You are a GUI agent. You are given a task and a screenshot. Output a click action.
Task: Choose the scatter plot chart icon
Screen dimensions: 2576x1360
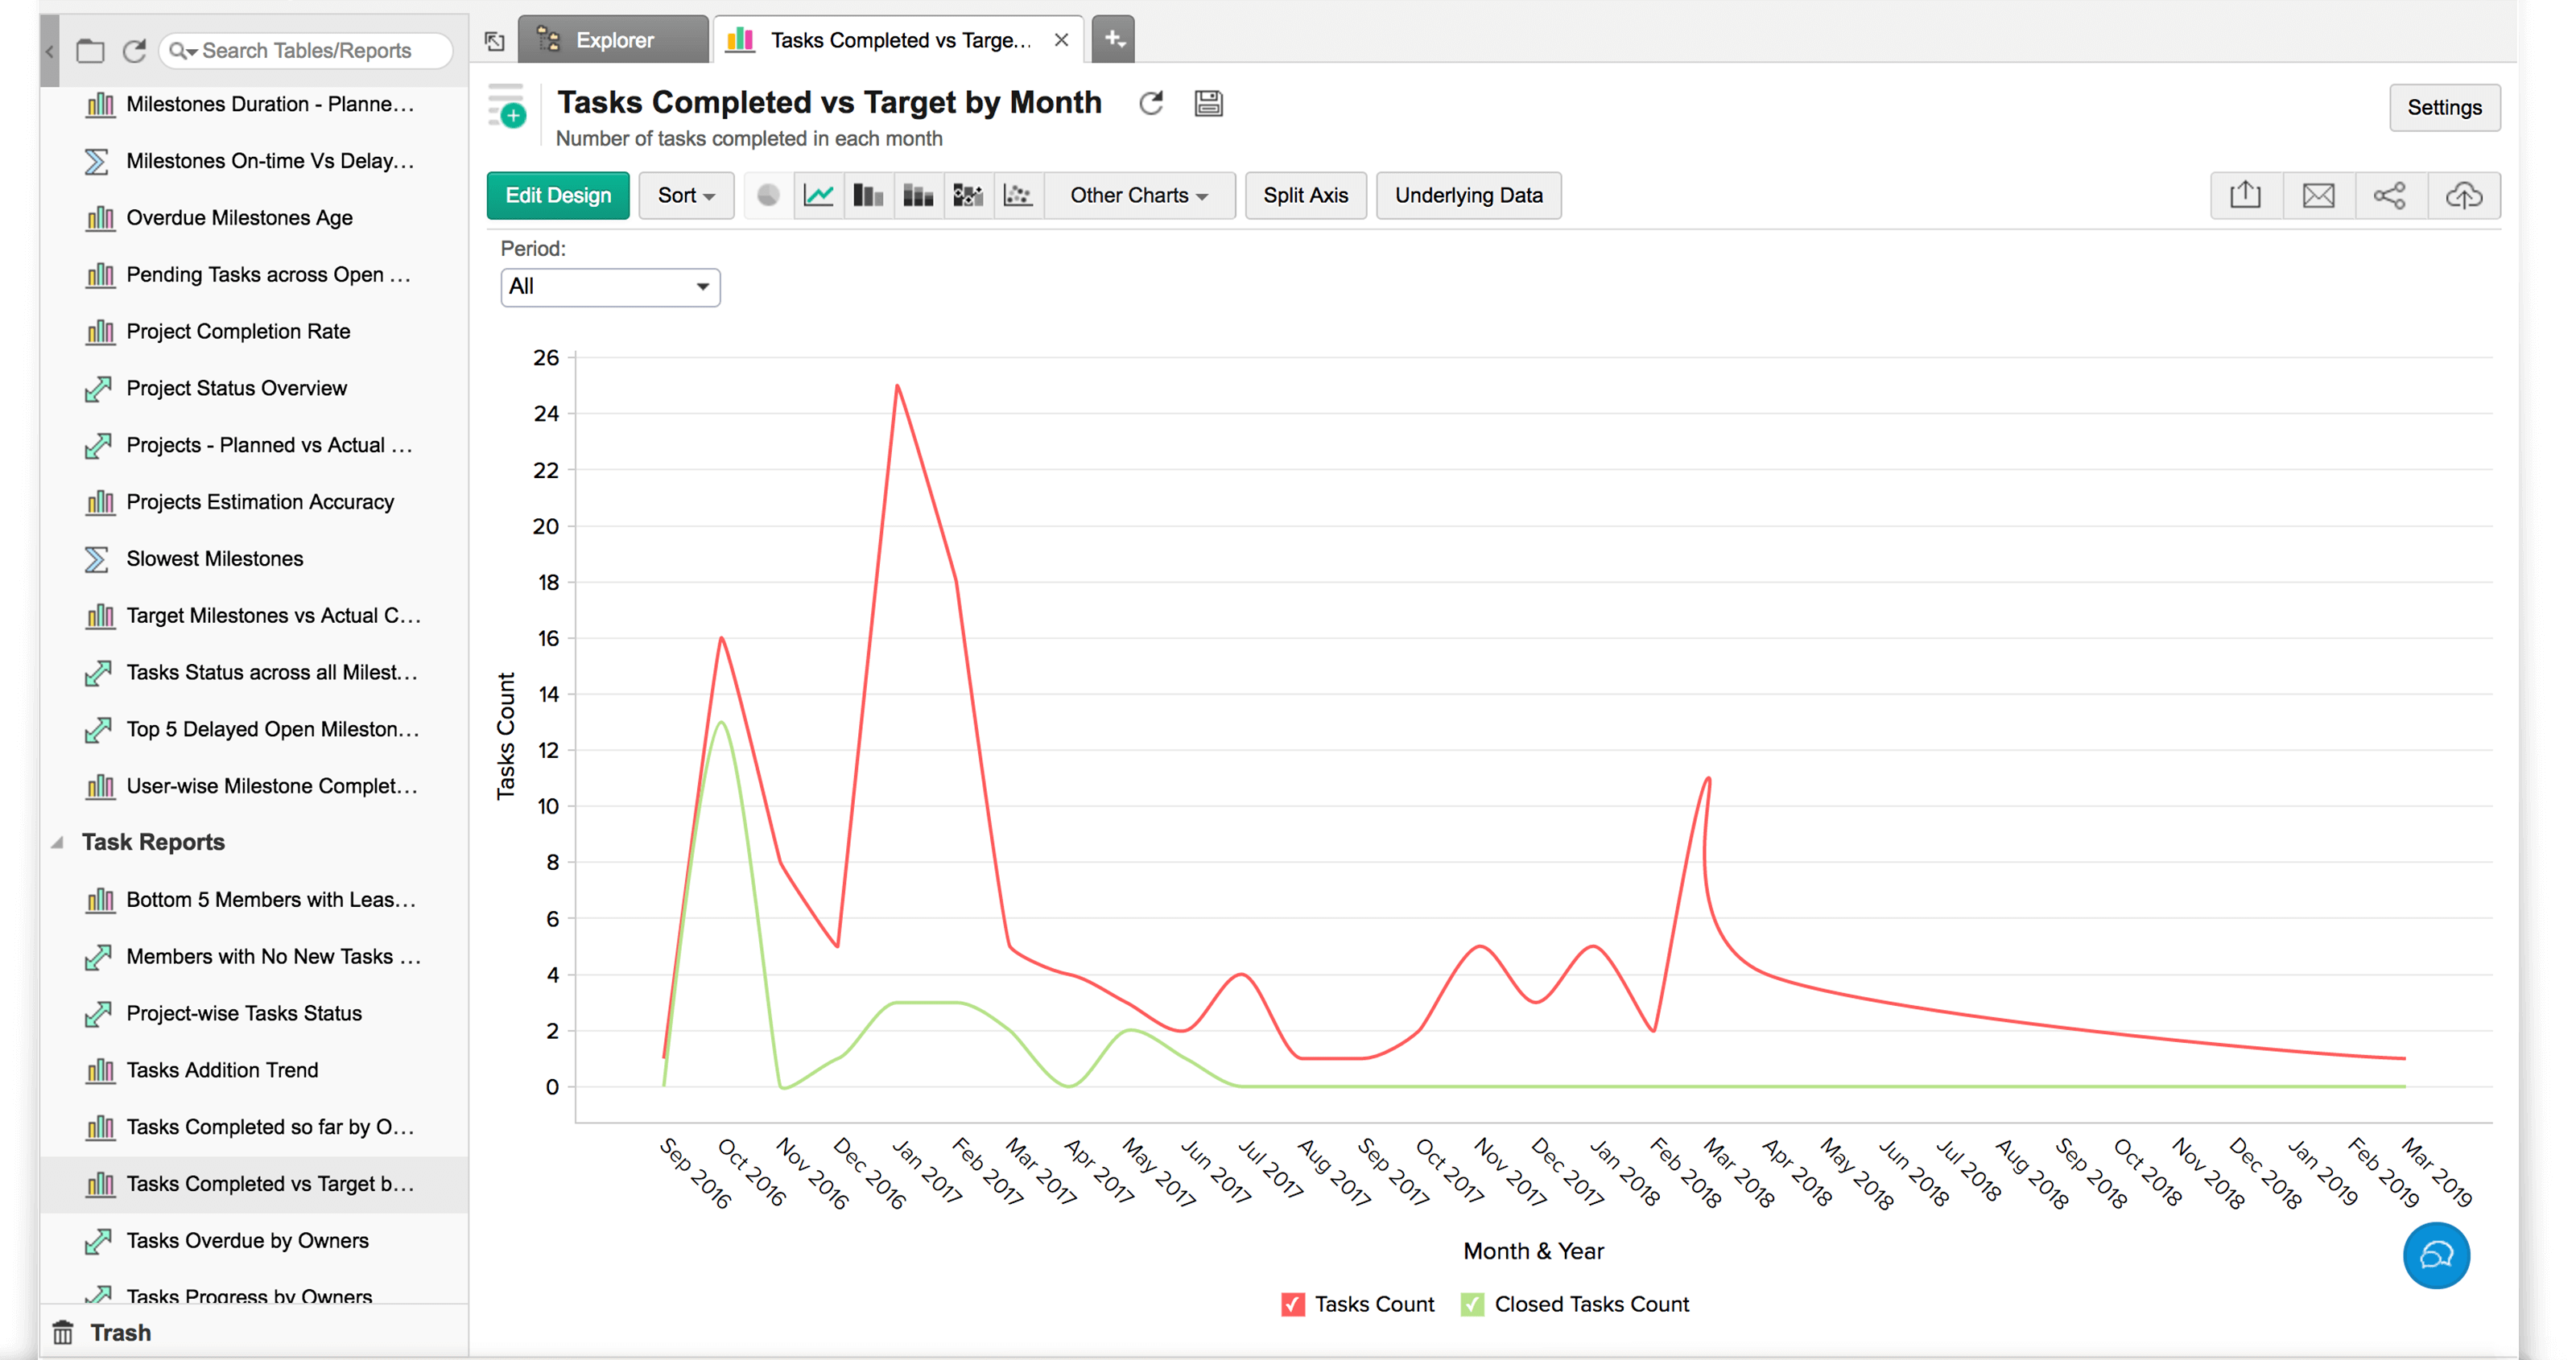(x=1018, y=195)
